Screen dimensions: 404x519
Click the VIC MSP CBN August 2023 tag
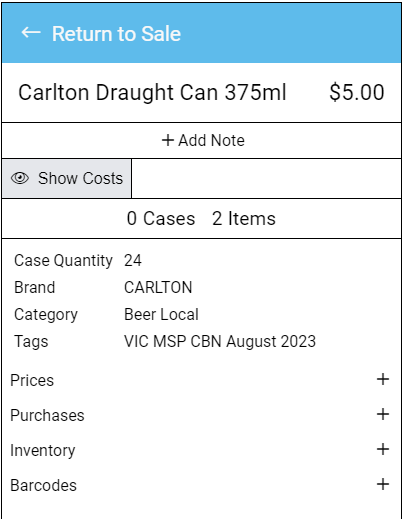[x=220, y=342]
